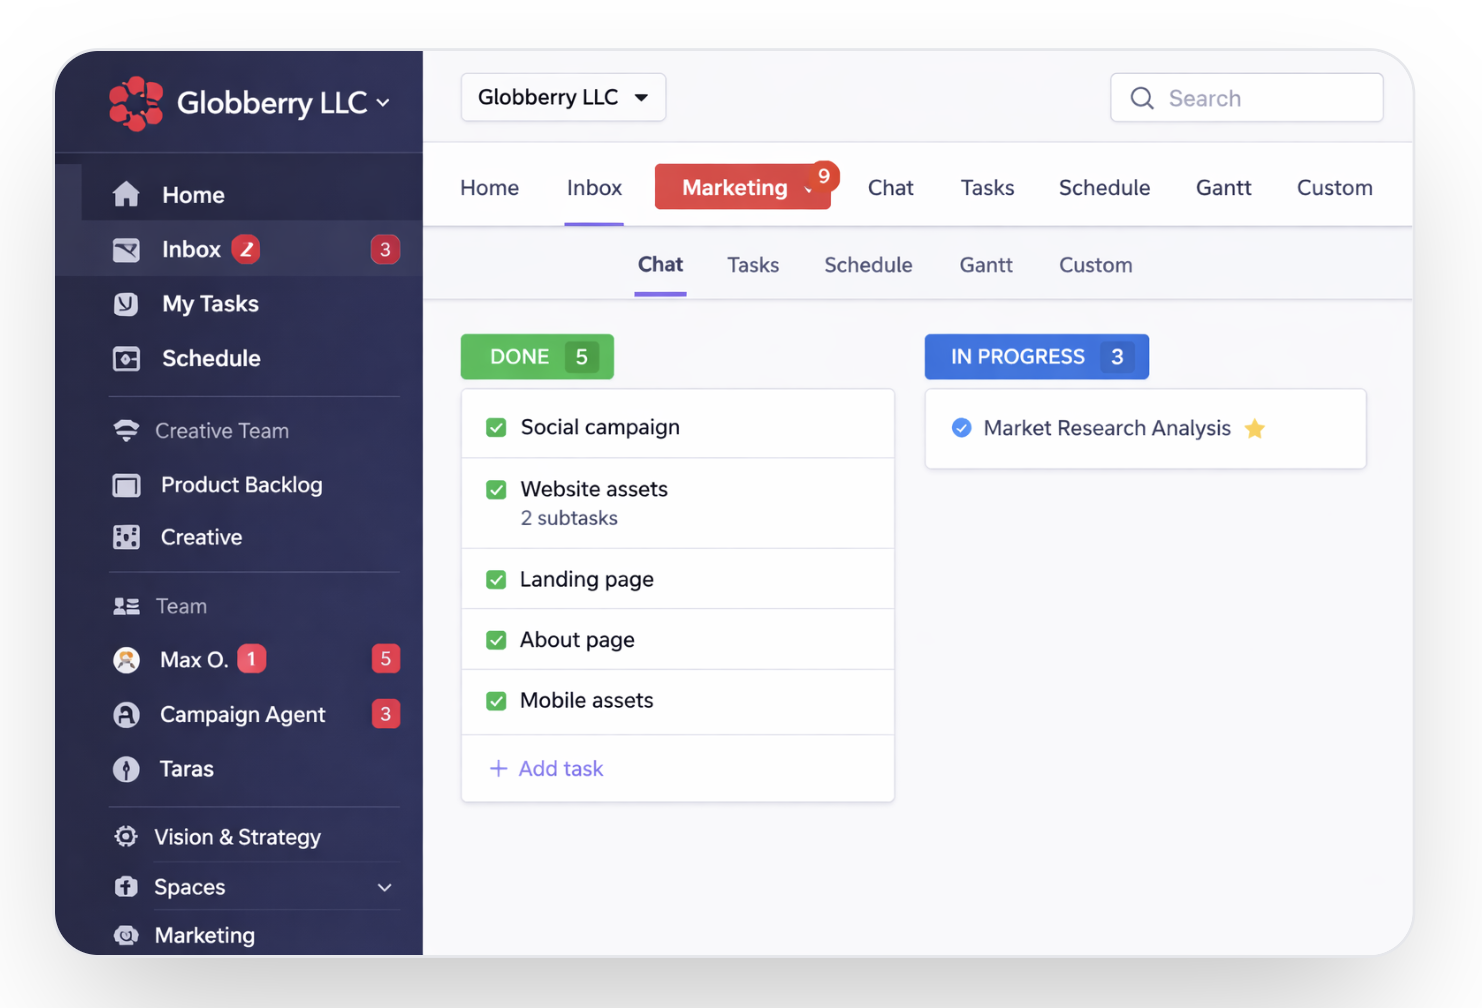This screenshot has width=1482, height=1008.
Task: Click Campaign Agent avatar icon
Action: [126, 714]
